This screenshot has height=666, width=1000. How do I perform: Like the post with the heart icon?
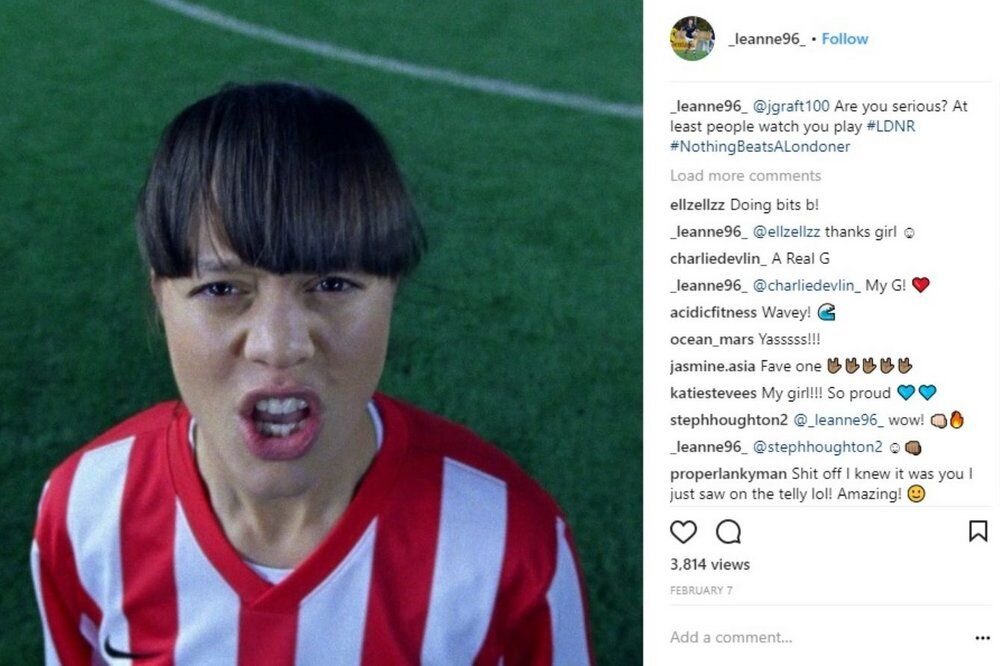click(x=683, y=531)
